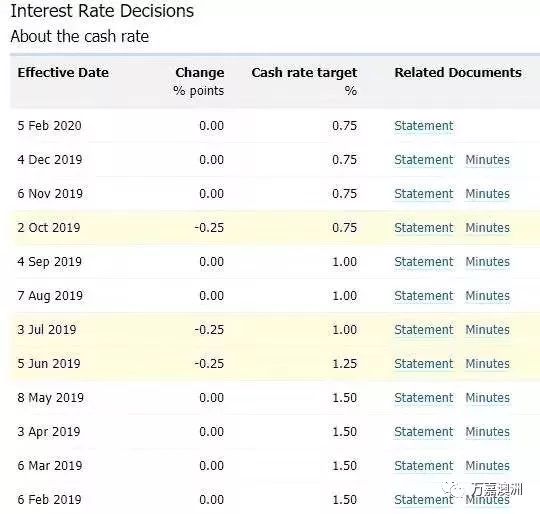
Task: Open the 6 Feb 2019 Statement link
Action: (424, 500)
